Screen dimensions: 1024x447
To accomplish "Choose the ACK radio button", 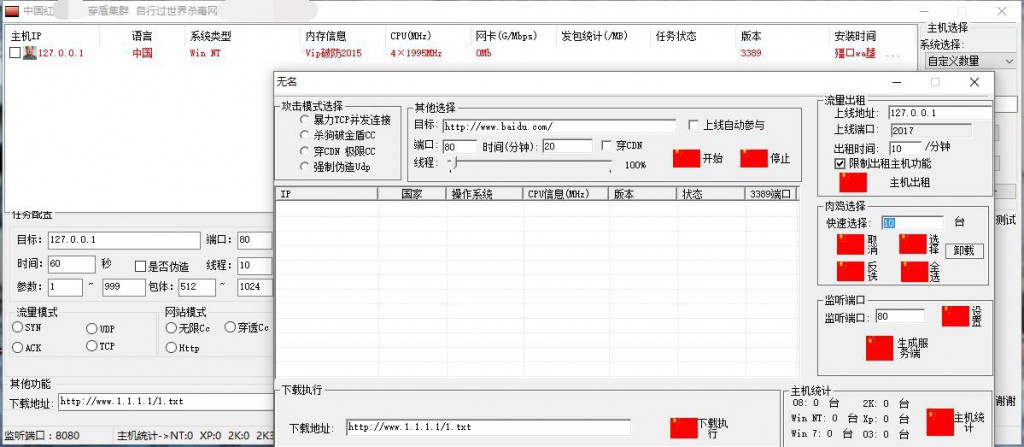I will (17, 348).
